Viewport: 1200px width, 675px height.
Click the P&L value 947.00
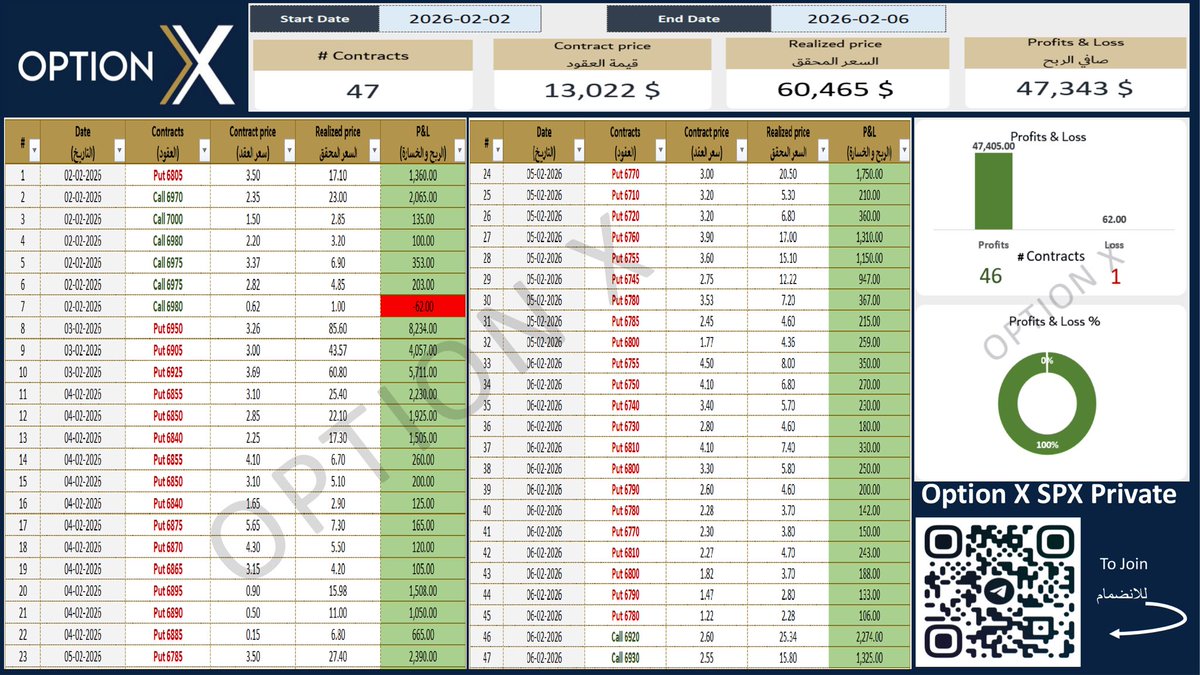[869, 279]
